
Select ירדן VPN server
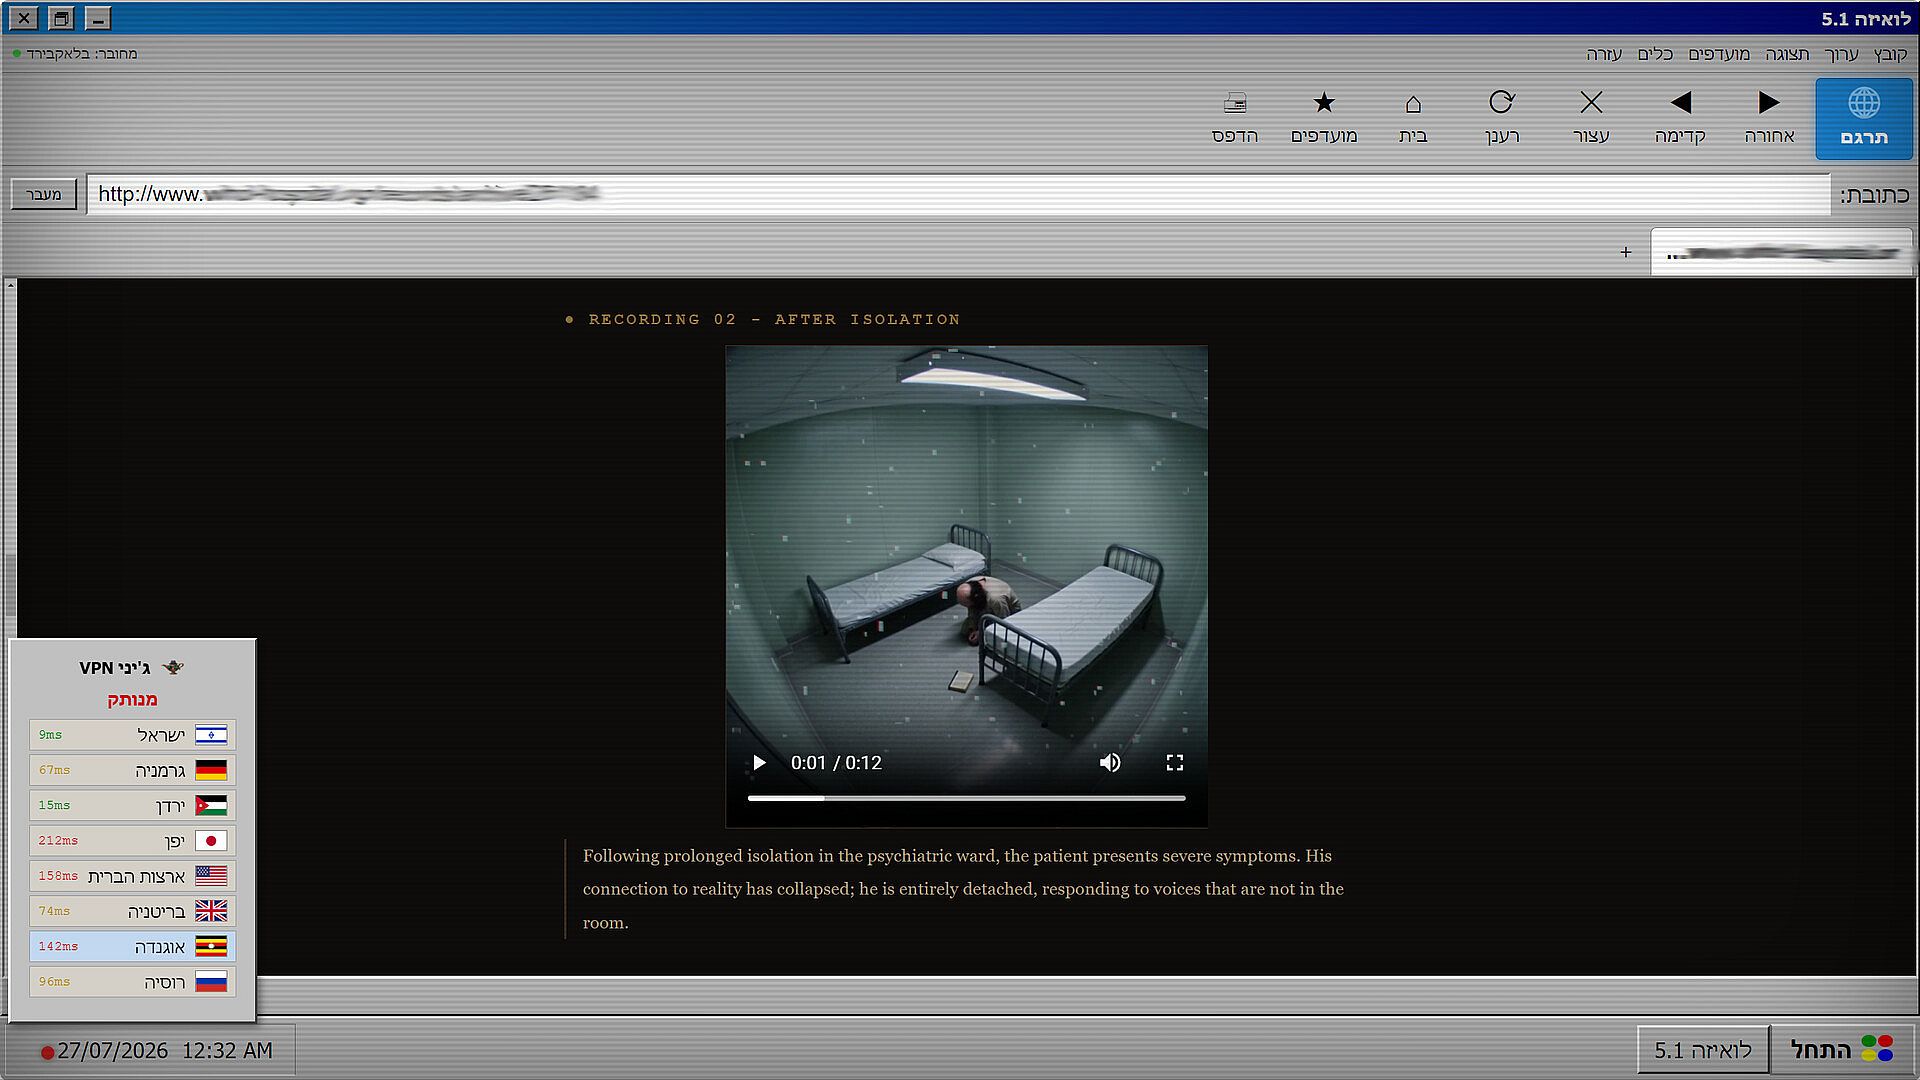(133, 805)
